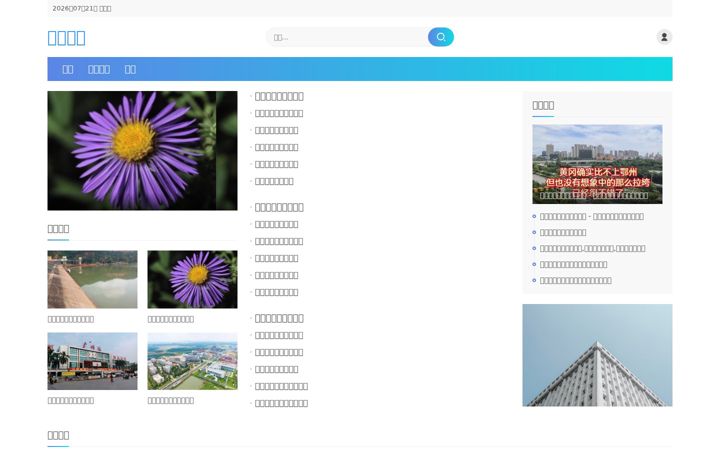Image resolution: width=720 pixels, height=450 pixels.
Task: Open the small purple flower thumbnail
Action: (192, 279)
